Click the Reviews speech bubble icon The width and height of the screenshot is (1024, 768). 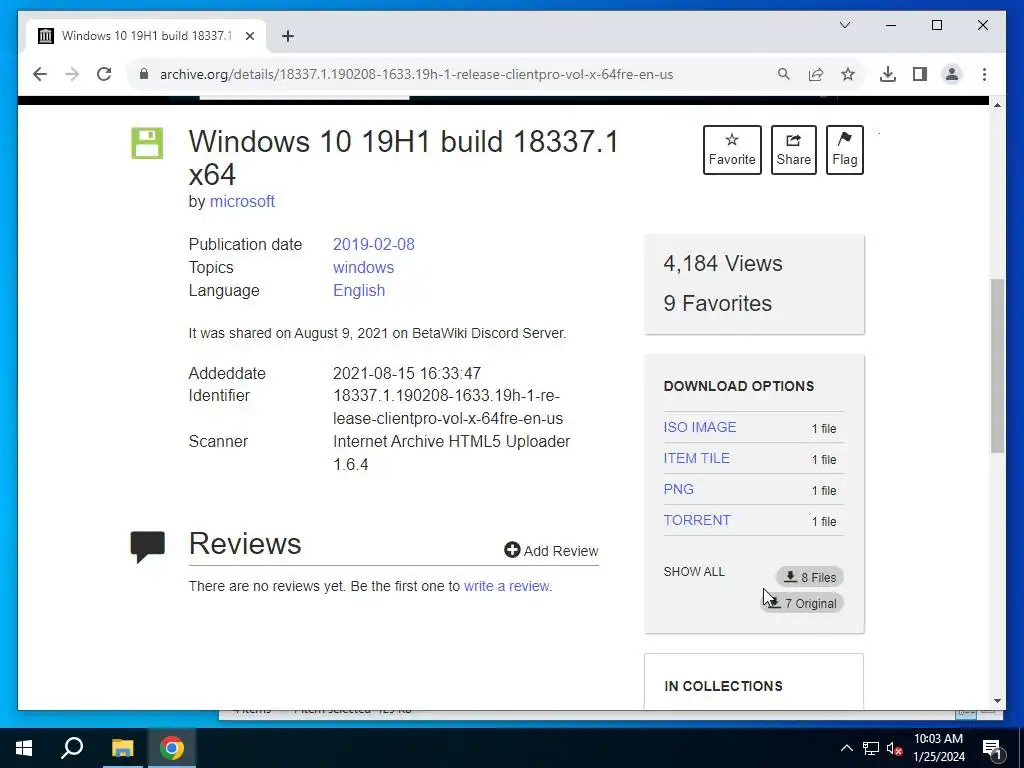tap(148, 547)
